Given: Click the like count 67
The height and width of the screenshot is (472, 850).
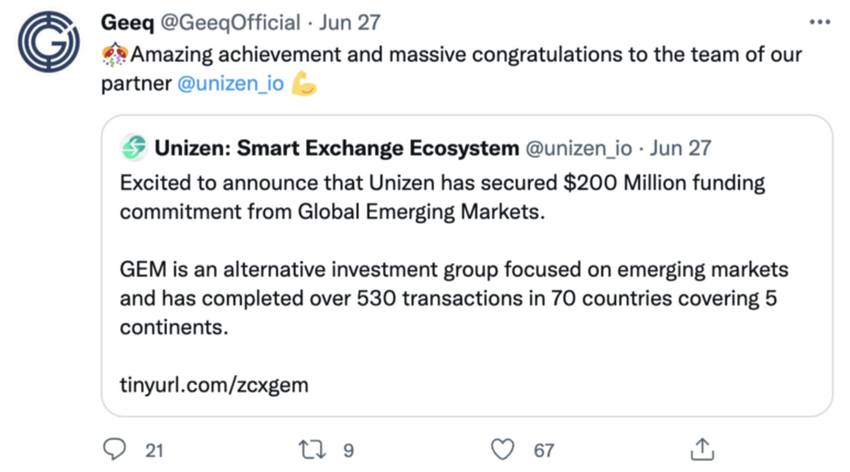Looking at the screenshot, I should (544, 451).
